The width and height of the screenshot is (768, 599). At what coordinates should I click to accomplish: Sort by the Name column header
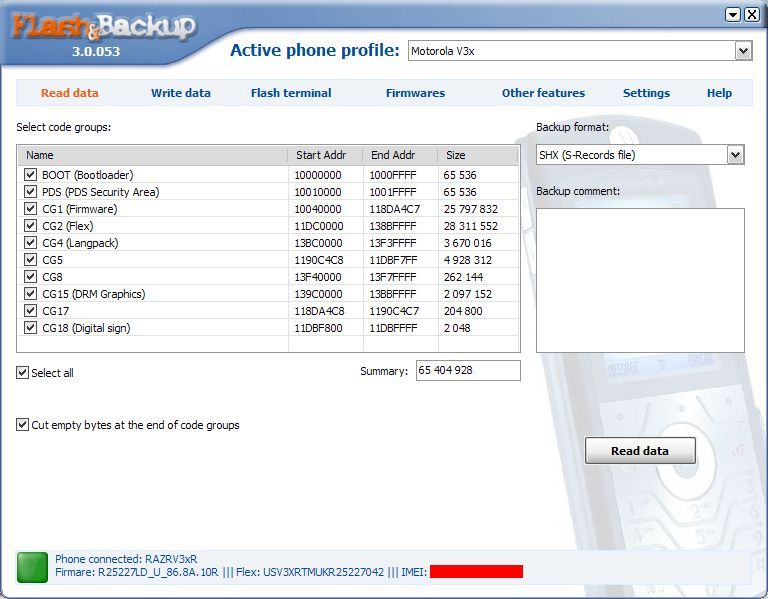point(153,155)
